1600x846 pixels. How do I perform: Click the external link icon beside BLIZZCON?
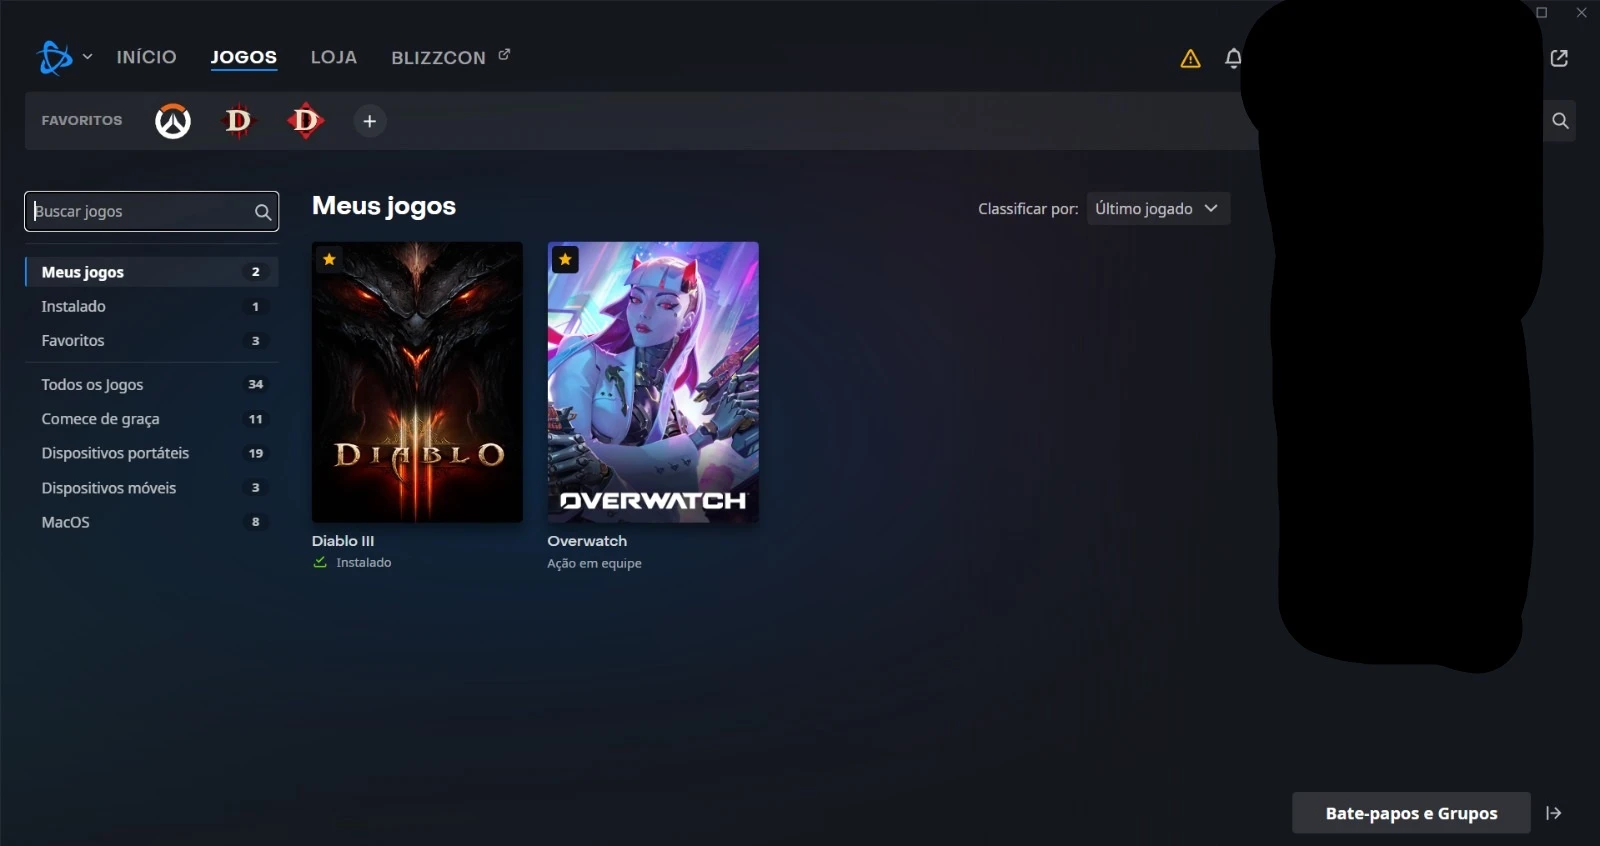coord(504,55)
